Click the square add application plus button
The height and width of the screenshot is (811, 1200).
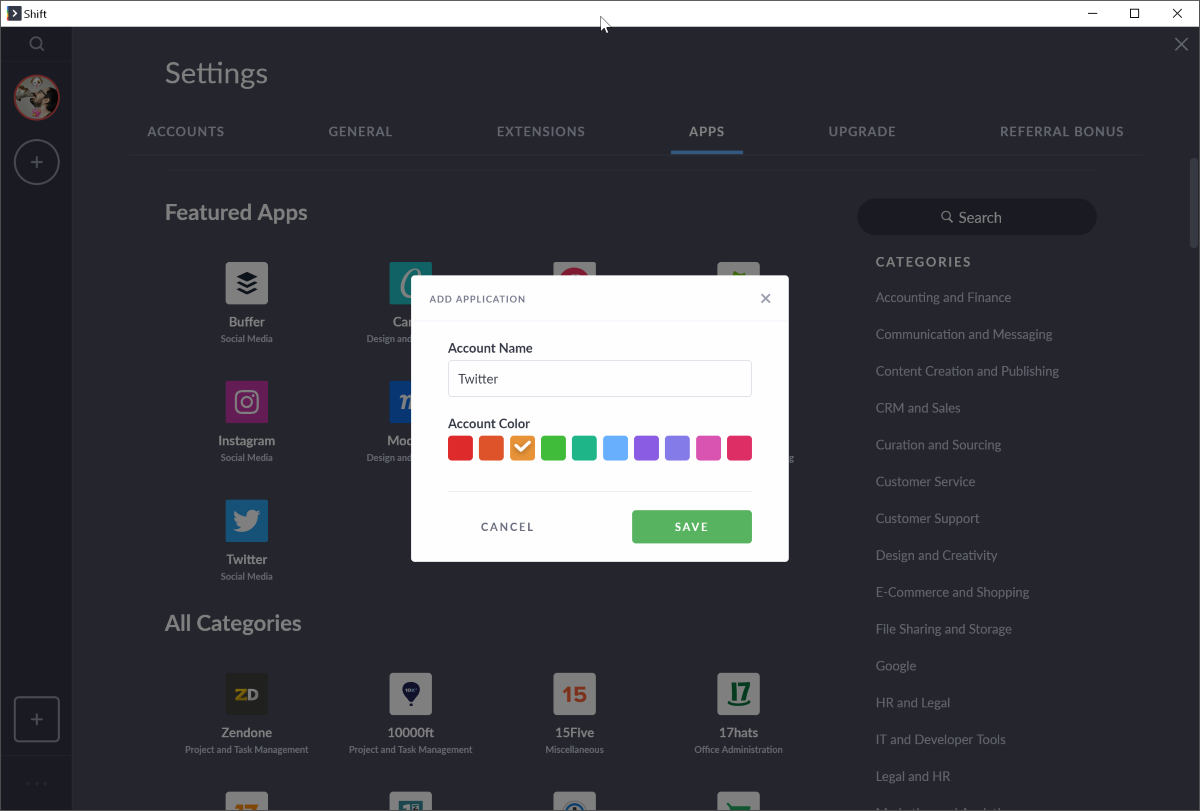point(37,719)
